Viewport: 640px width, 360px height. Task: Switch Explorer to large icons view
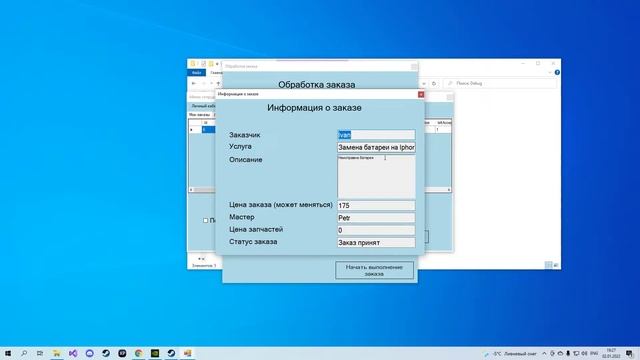(556, 265)
